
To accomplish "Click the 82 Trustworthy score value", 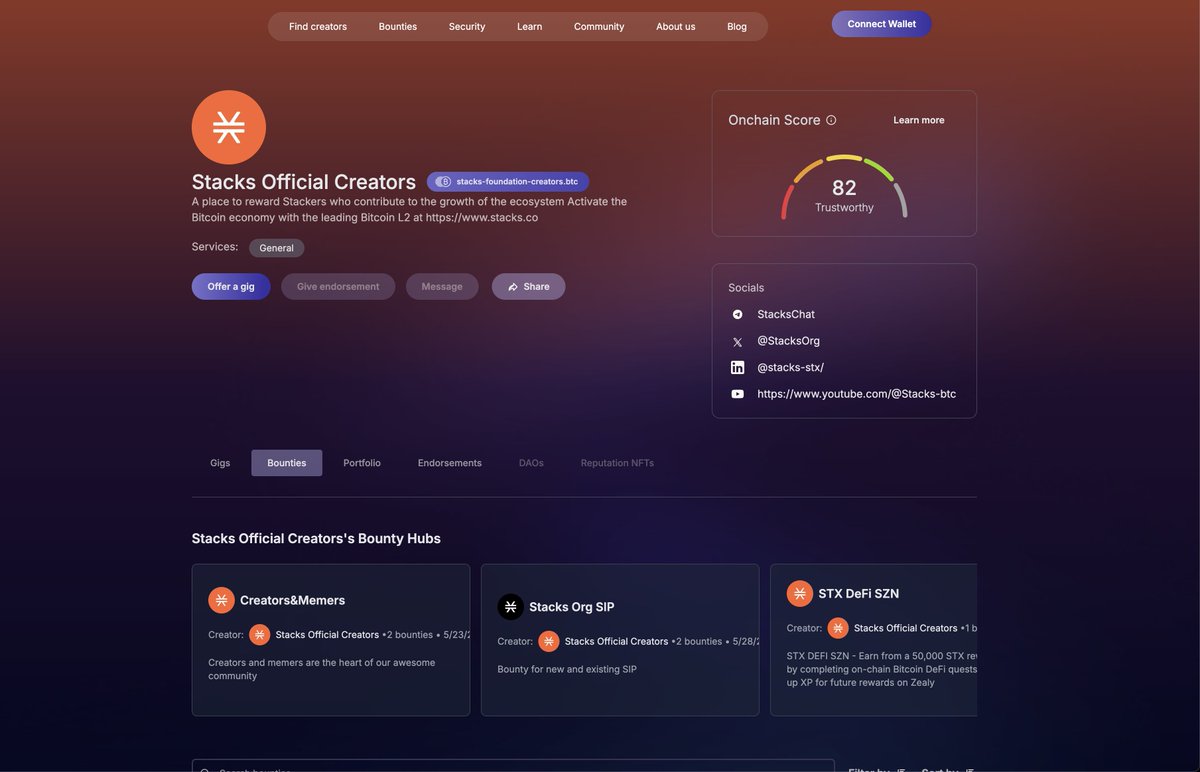I will click(844, 195).
